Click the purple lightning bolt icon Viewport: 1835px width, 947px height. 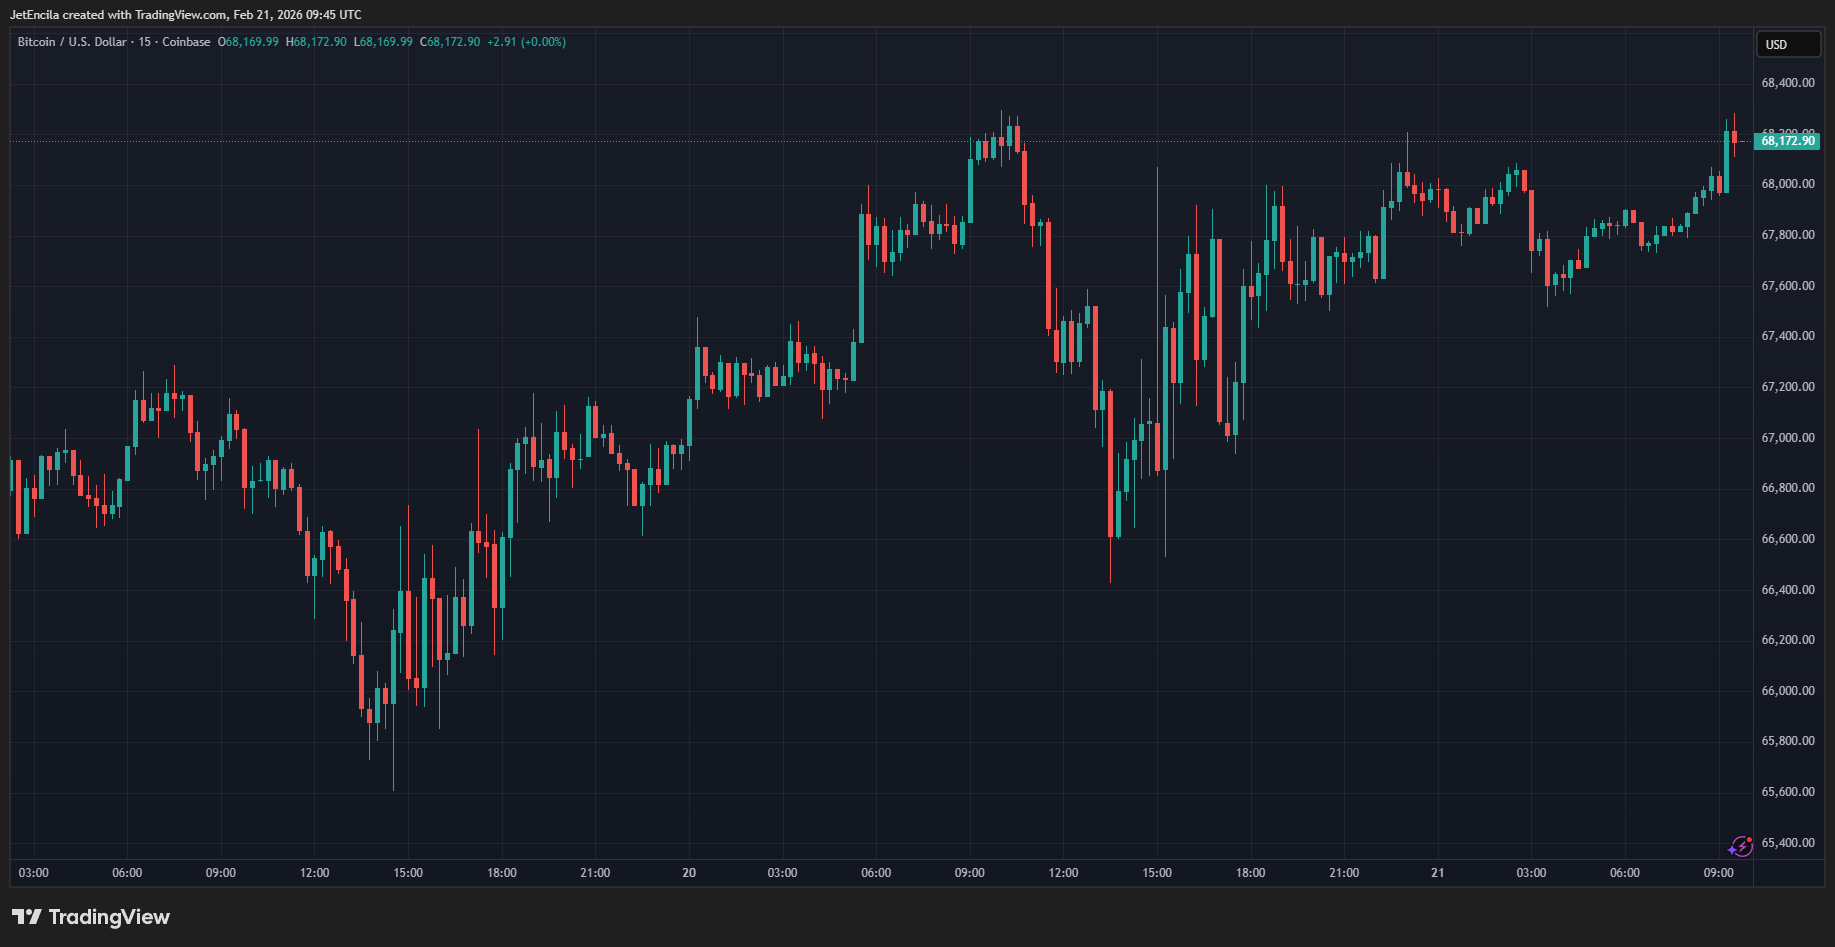point(1740,847)
